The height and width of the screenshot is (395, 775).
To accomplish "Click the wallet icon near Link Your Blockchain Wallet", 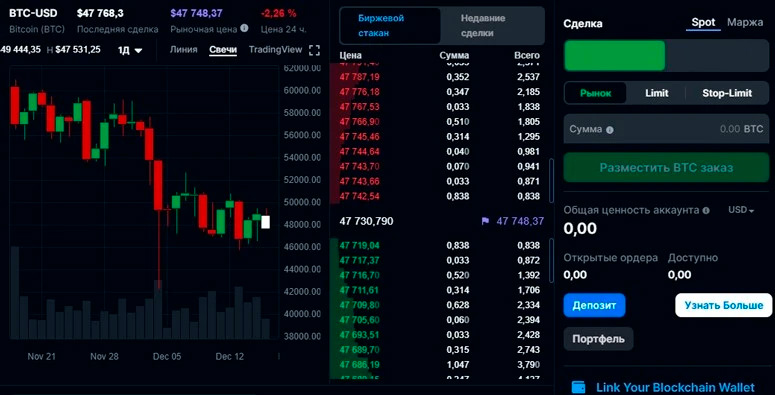I will 578,387.
